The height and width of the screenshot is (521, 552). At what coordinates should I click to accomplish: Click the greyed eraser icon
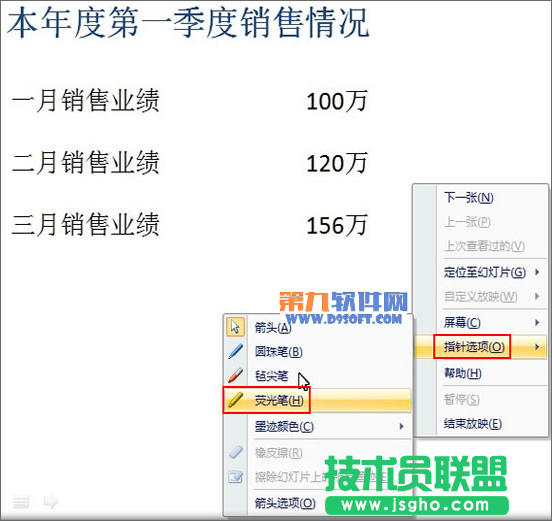[x=235, y=452]
